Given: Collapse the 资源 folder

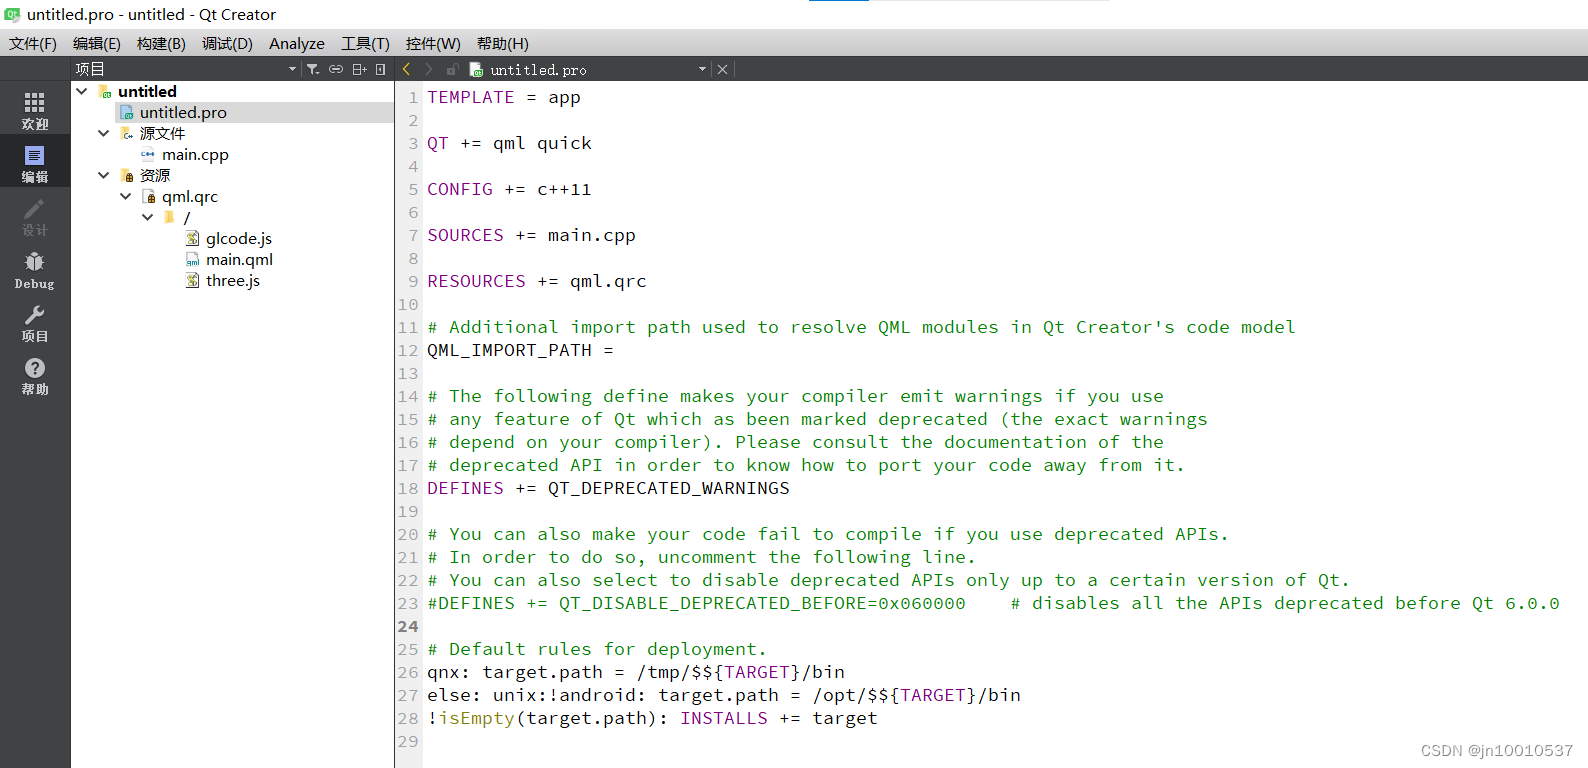Looking at the screenshot, I should 103,175.
